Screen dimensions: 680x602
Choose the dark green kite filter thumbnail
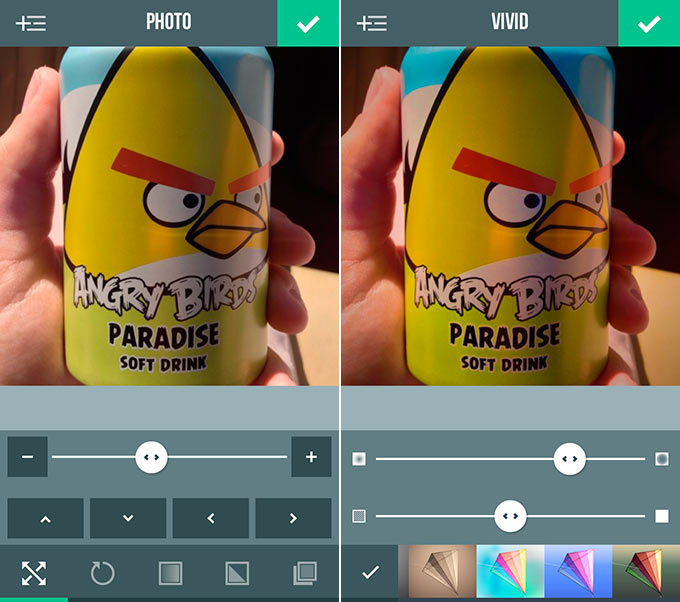tap(646, 572)
